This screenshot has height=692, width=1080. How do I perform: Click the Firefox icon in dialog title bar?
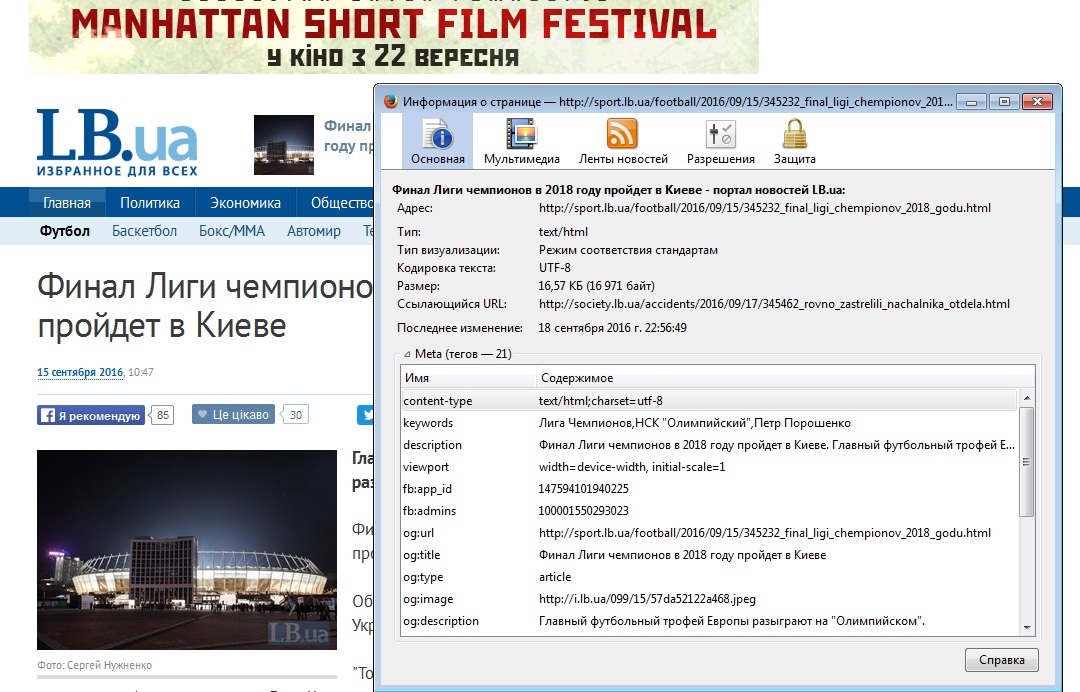pos(391,102)
